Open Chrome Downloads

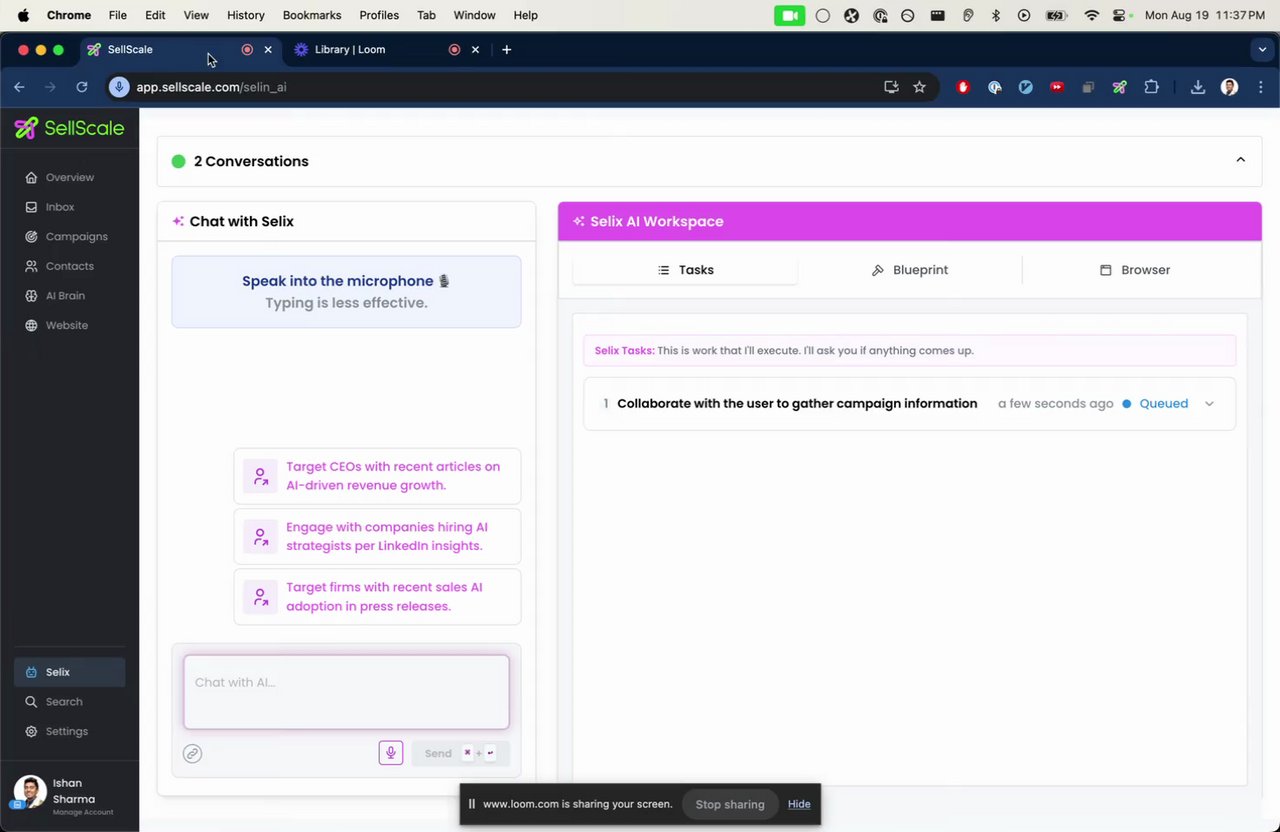(1198, 87)
